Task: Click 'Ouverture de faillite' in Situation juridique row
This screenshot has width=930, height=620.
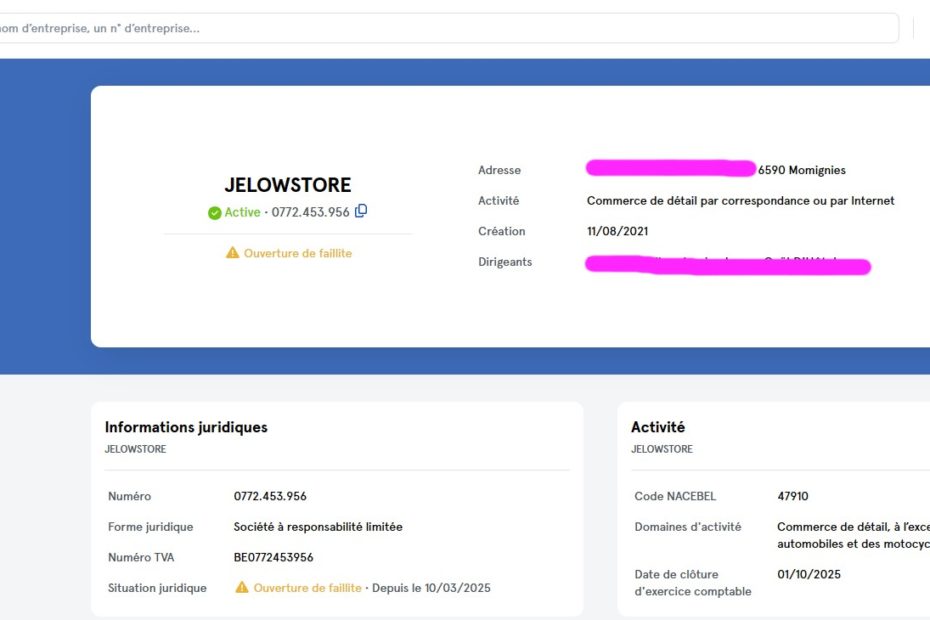Action: point(307,588)
